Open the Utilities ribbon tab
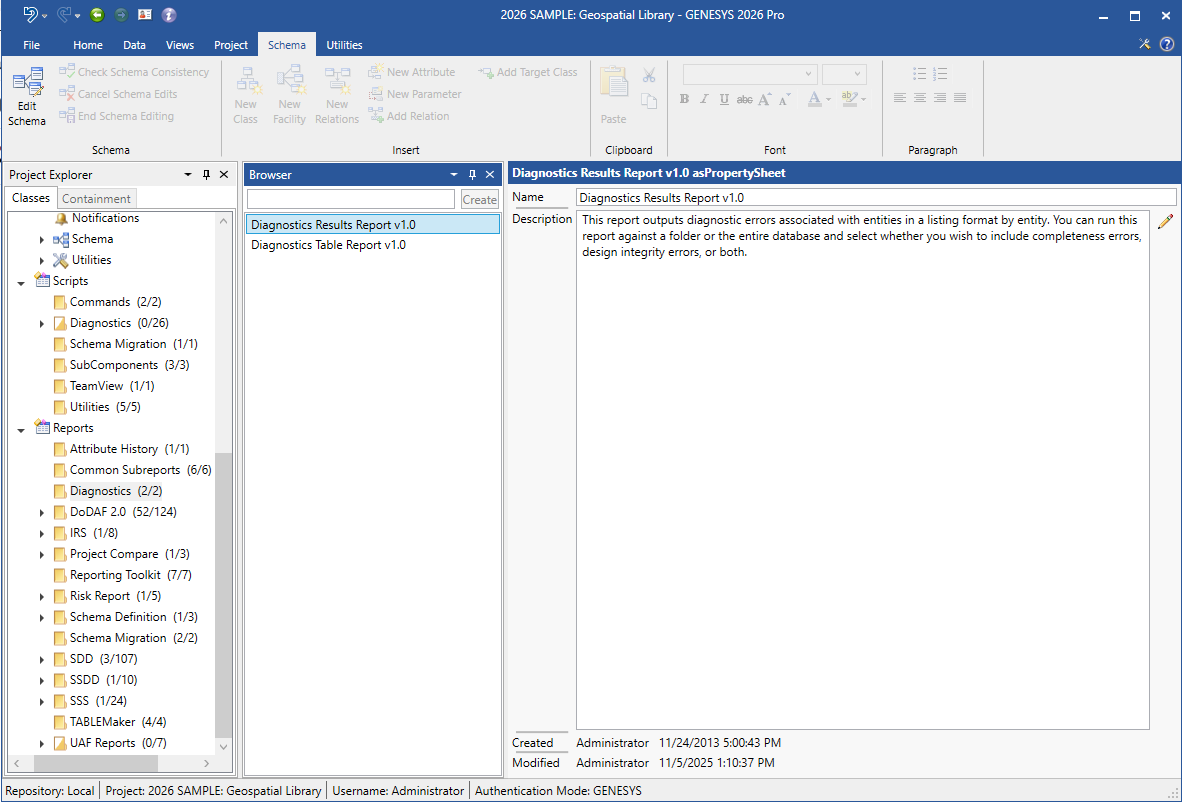 (x=344, y=45)
